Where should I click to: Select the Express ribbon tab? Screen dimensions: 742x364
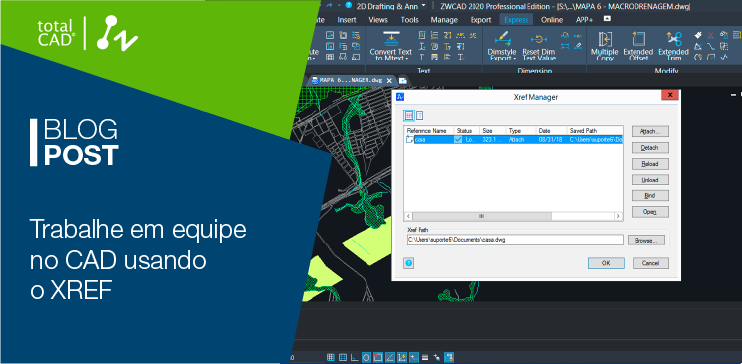pyautogui.click(x=516, y=19)
